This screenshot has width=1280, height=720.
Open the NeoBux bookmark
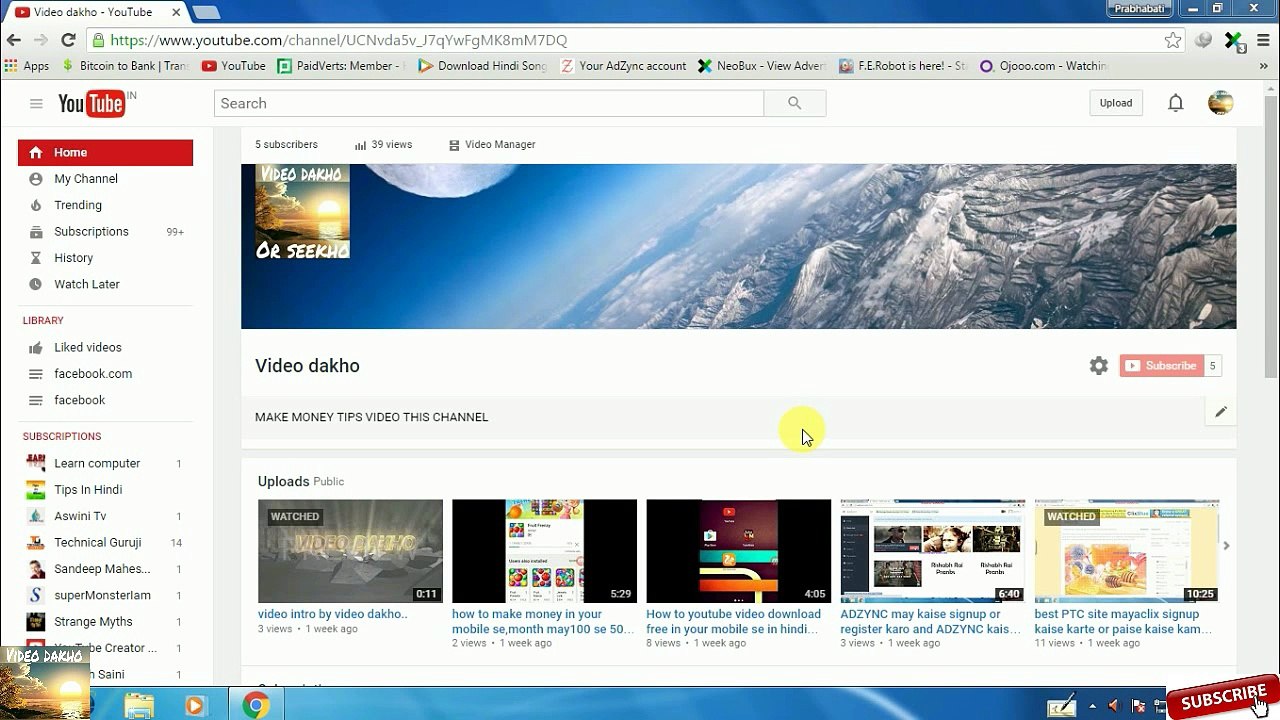click(762, 66)
